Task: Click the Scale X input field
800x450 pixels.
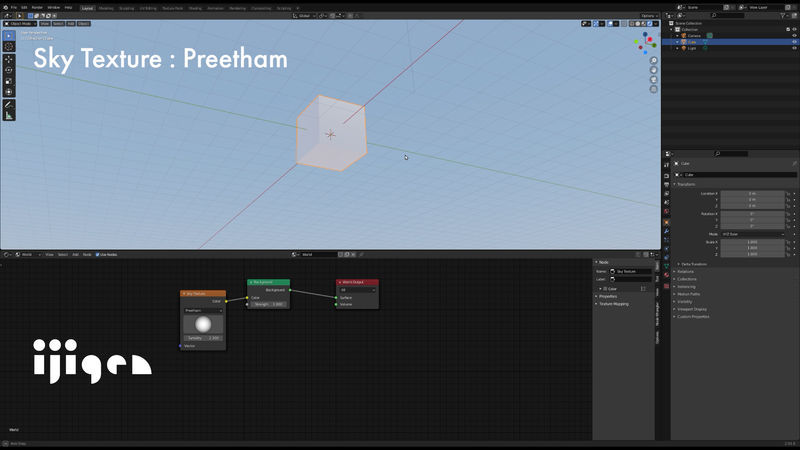Action: [x=753, y=242]
